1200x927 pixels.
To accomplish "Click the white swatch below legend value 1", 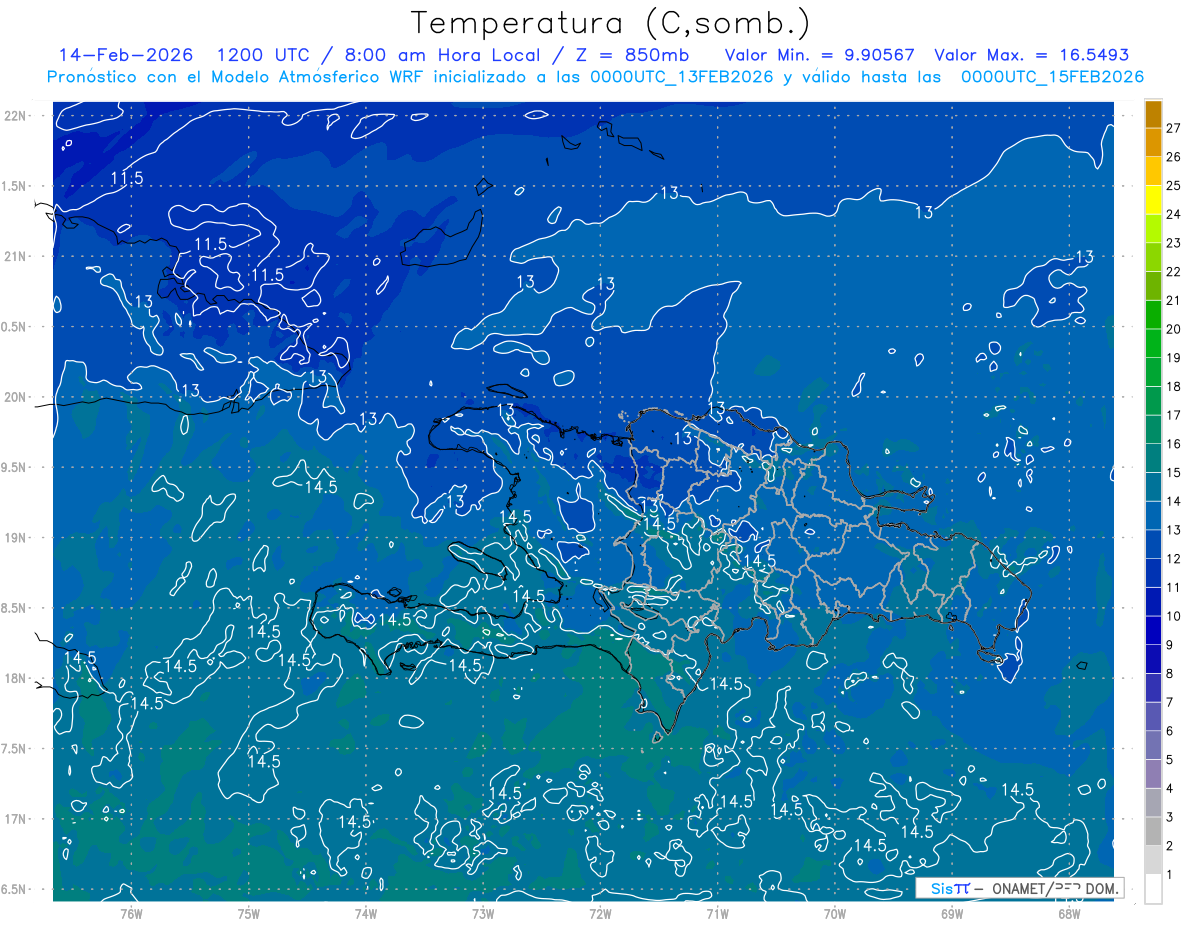I will [x=1153, y=888].
